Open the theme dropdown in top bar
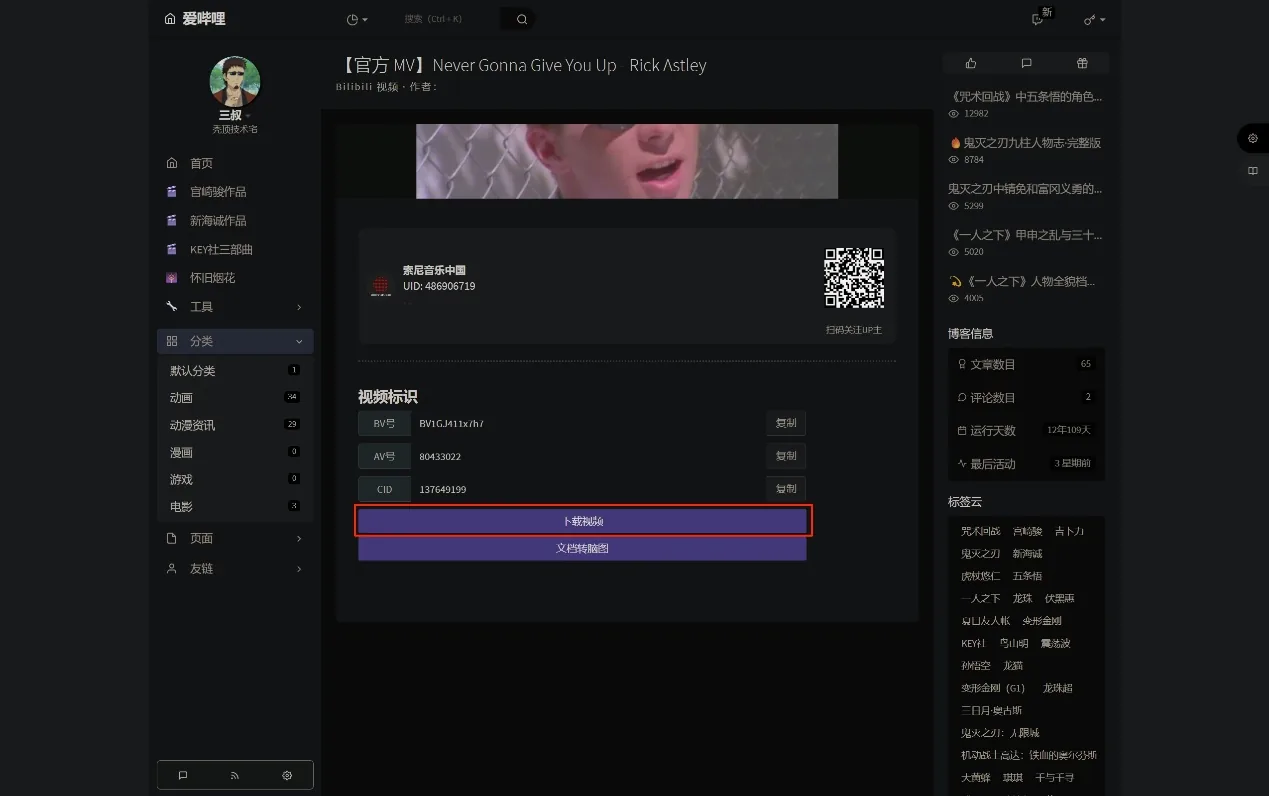 (x=357, y=20)
